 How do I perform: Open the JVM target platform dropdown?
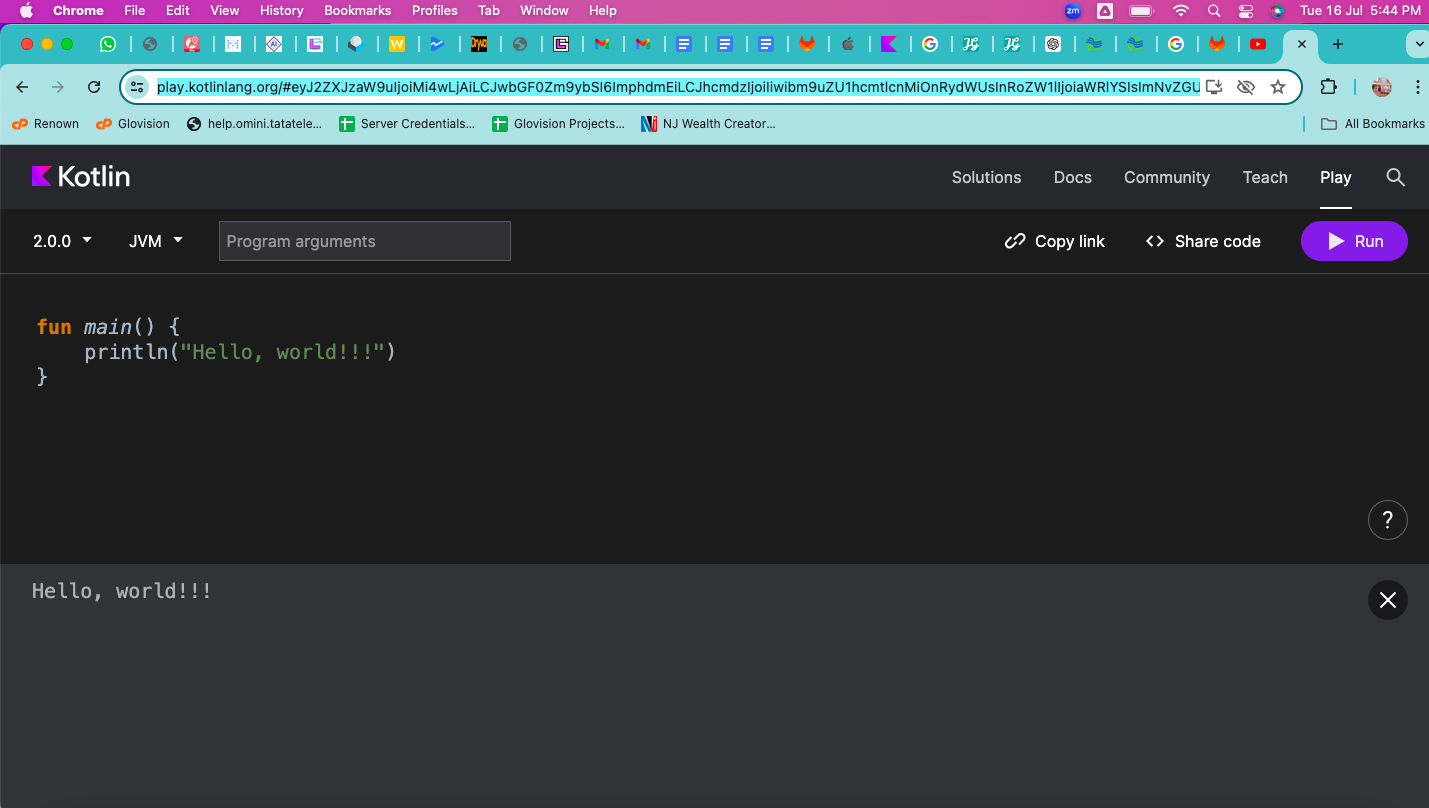(x=156, y=241)
